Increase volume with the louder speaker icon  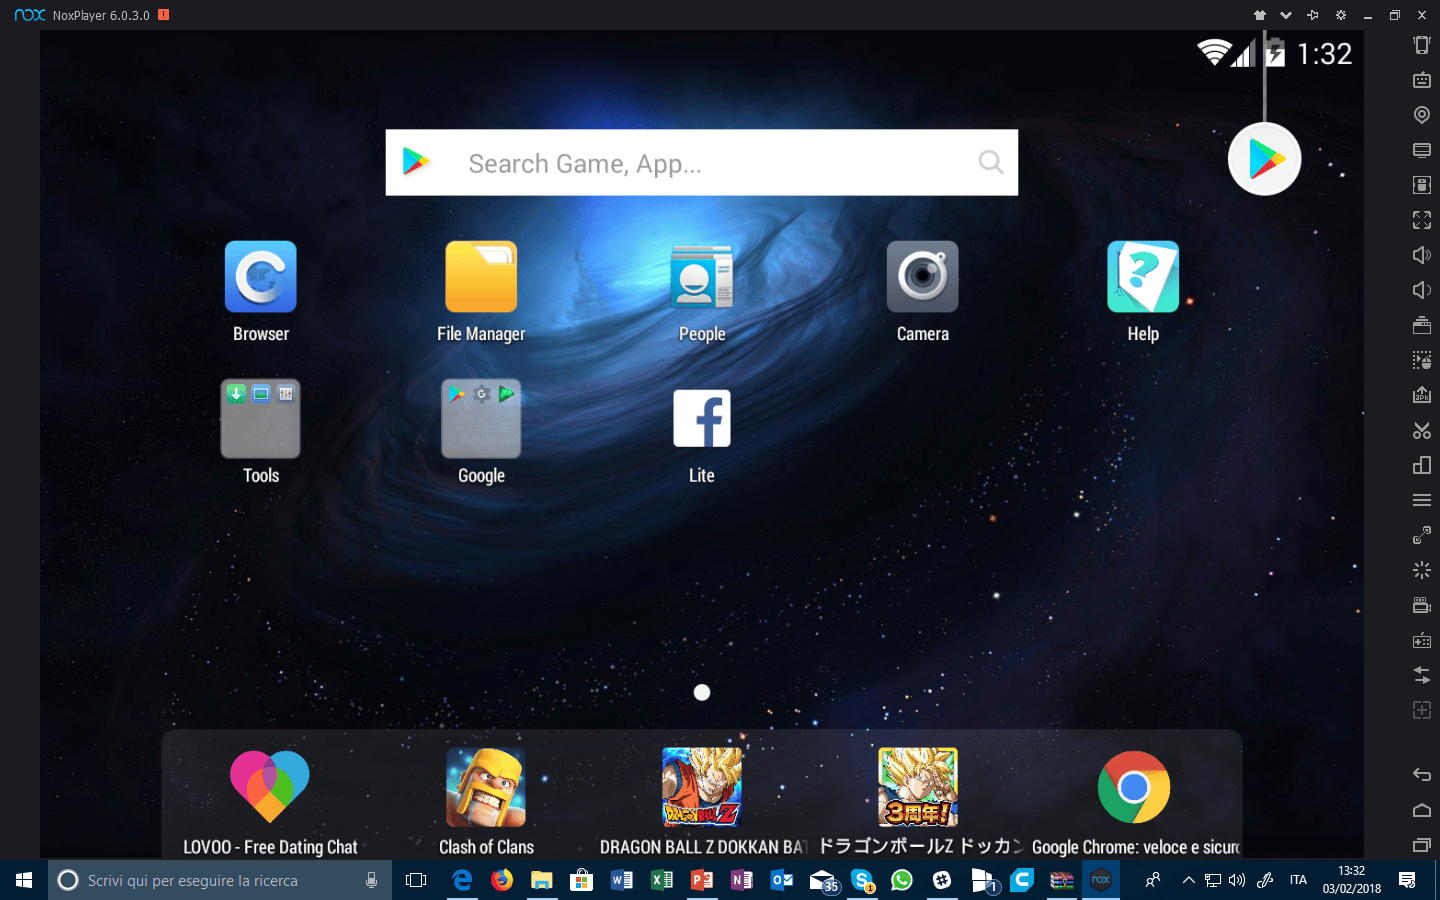tap(1422, 255)
